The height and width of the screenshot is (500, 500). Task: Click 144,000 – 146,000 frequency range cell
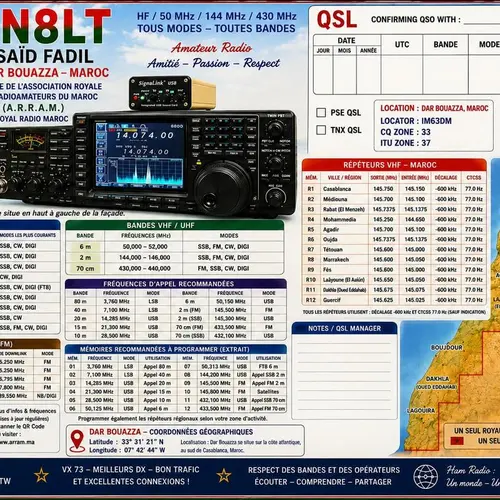pyautogui.click(x=145, y=257)
